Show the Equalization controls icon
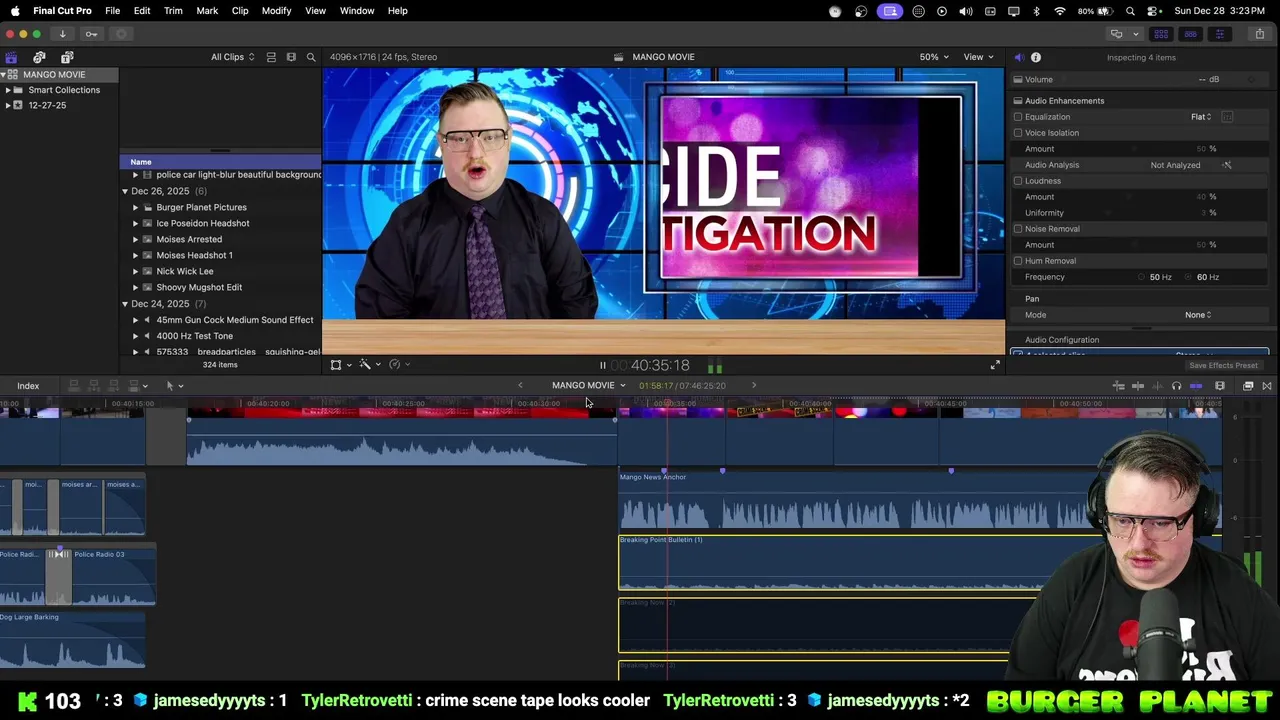The height and width of the screenshot is (720, 1280). coord(1227,117)
